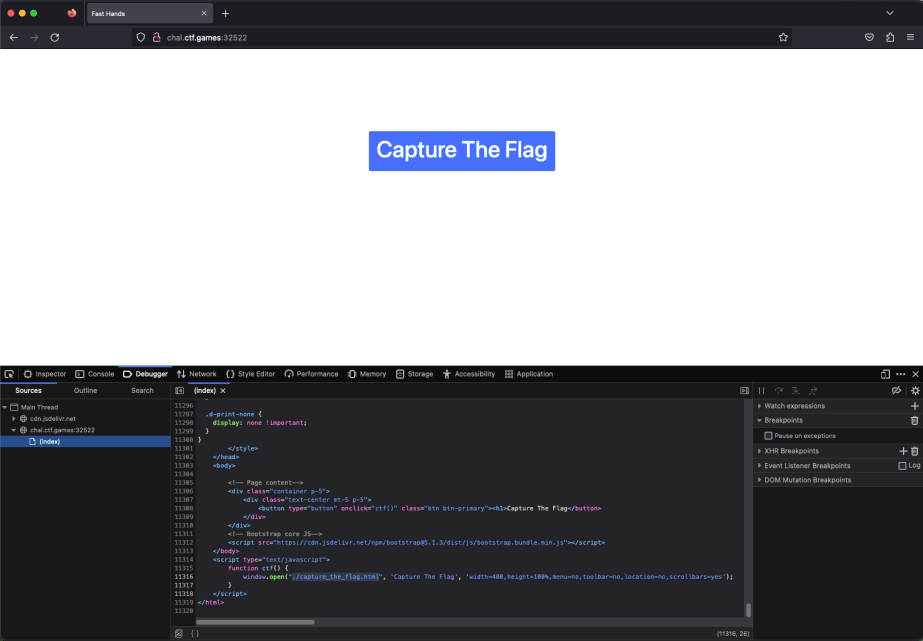The height and width of the screenshot is (641, 923).
Task: Click the Save to Pocket icon
Action: (x=869, y=38)
